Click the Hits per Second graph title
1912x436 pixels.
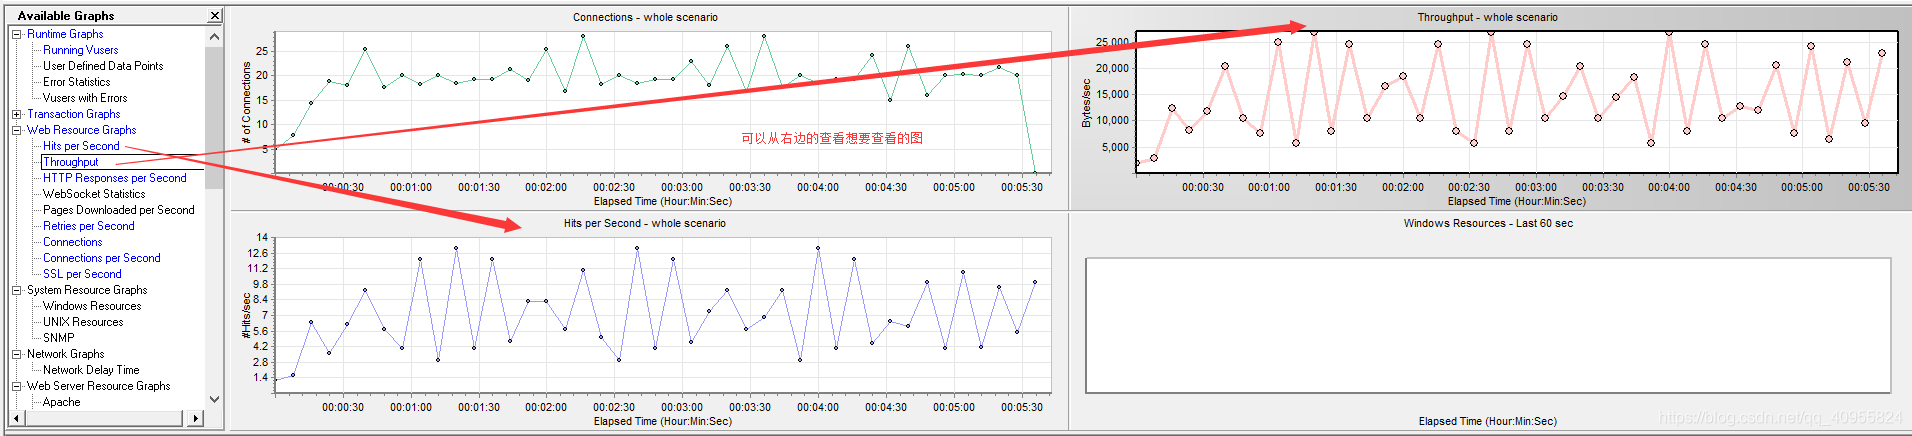point(645,223)
